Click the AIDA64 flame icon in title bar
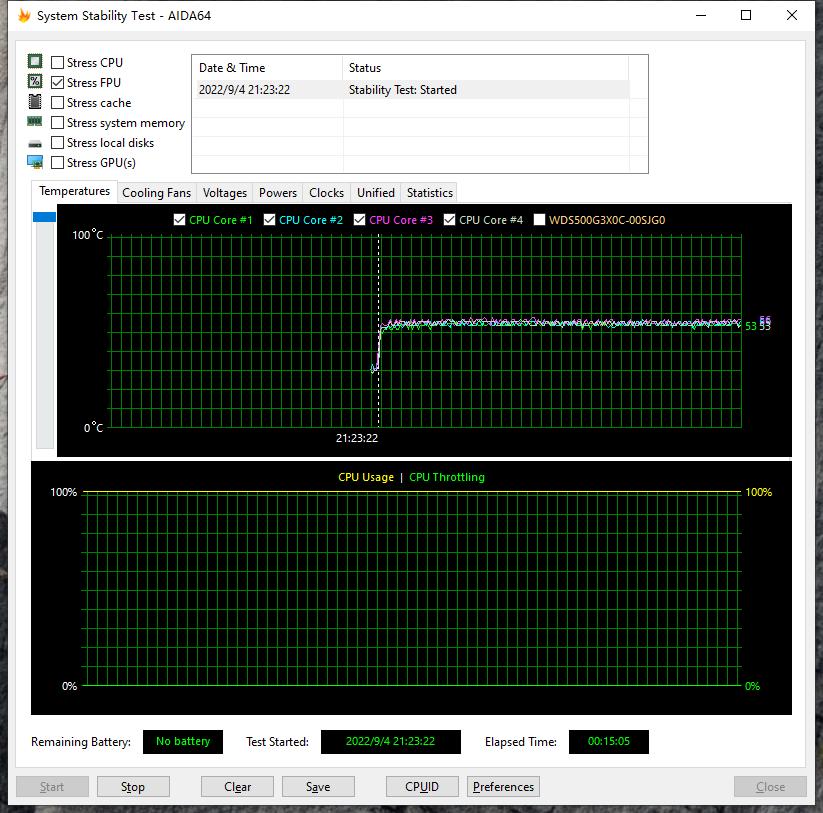Viewport: 823px width, 813px height. (x=24, y=16)
